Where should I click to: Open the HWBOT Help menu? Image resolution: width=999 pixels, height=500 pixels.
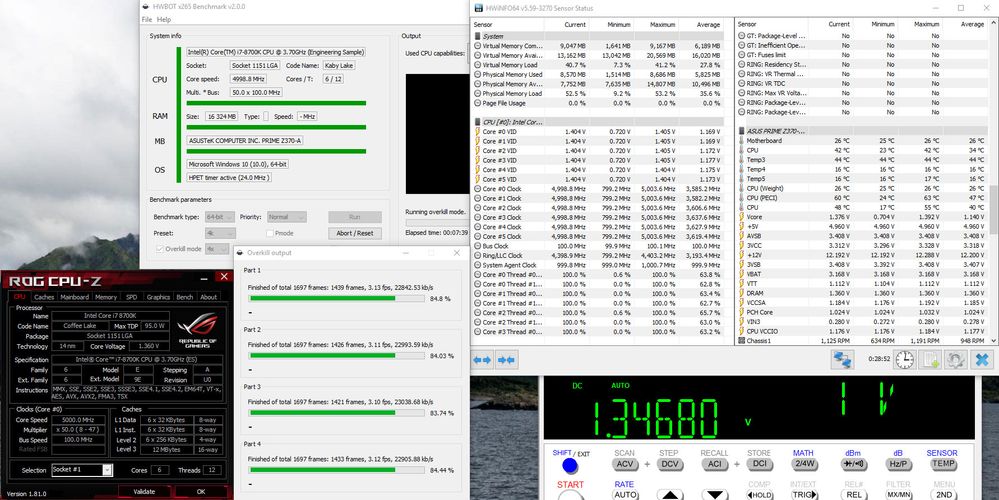(x=164, y=20)
